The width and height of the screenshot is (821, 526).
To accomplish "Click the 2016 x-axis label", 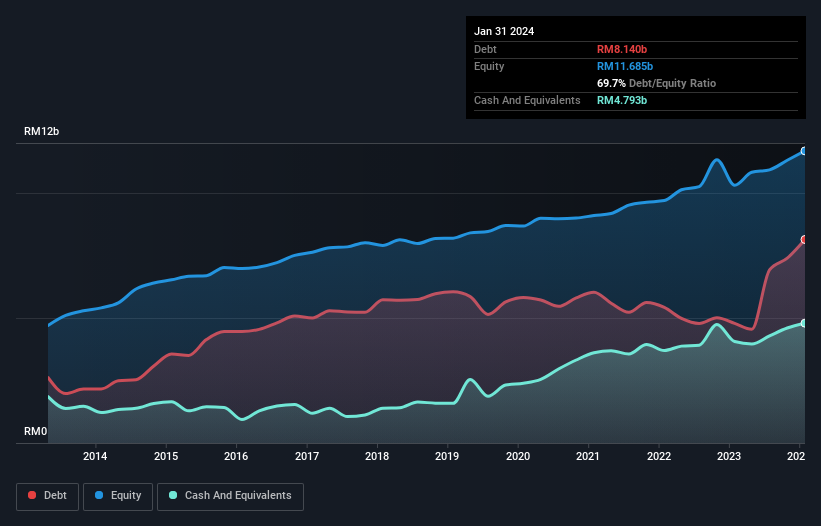I will coord(236,456).
